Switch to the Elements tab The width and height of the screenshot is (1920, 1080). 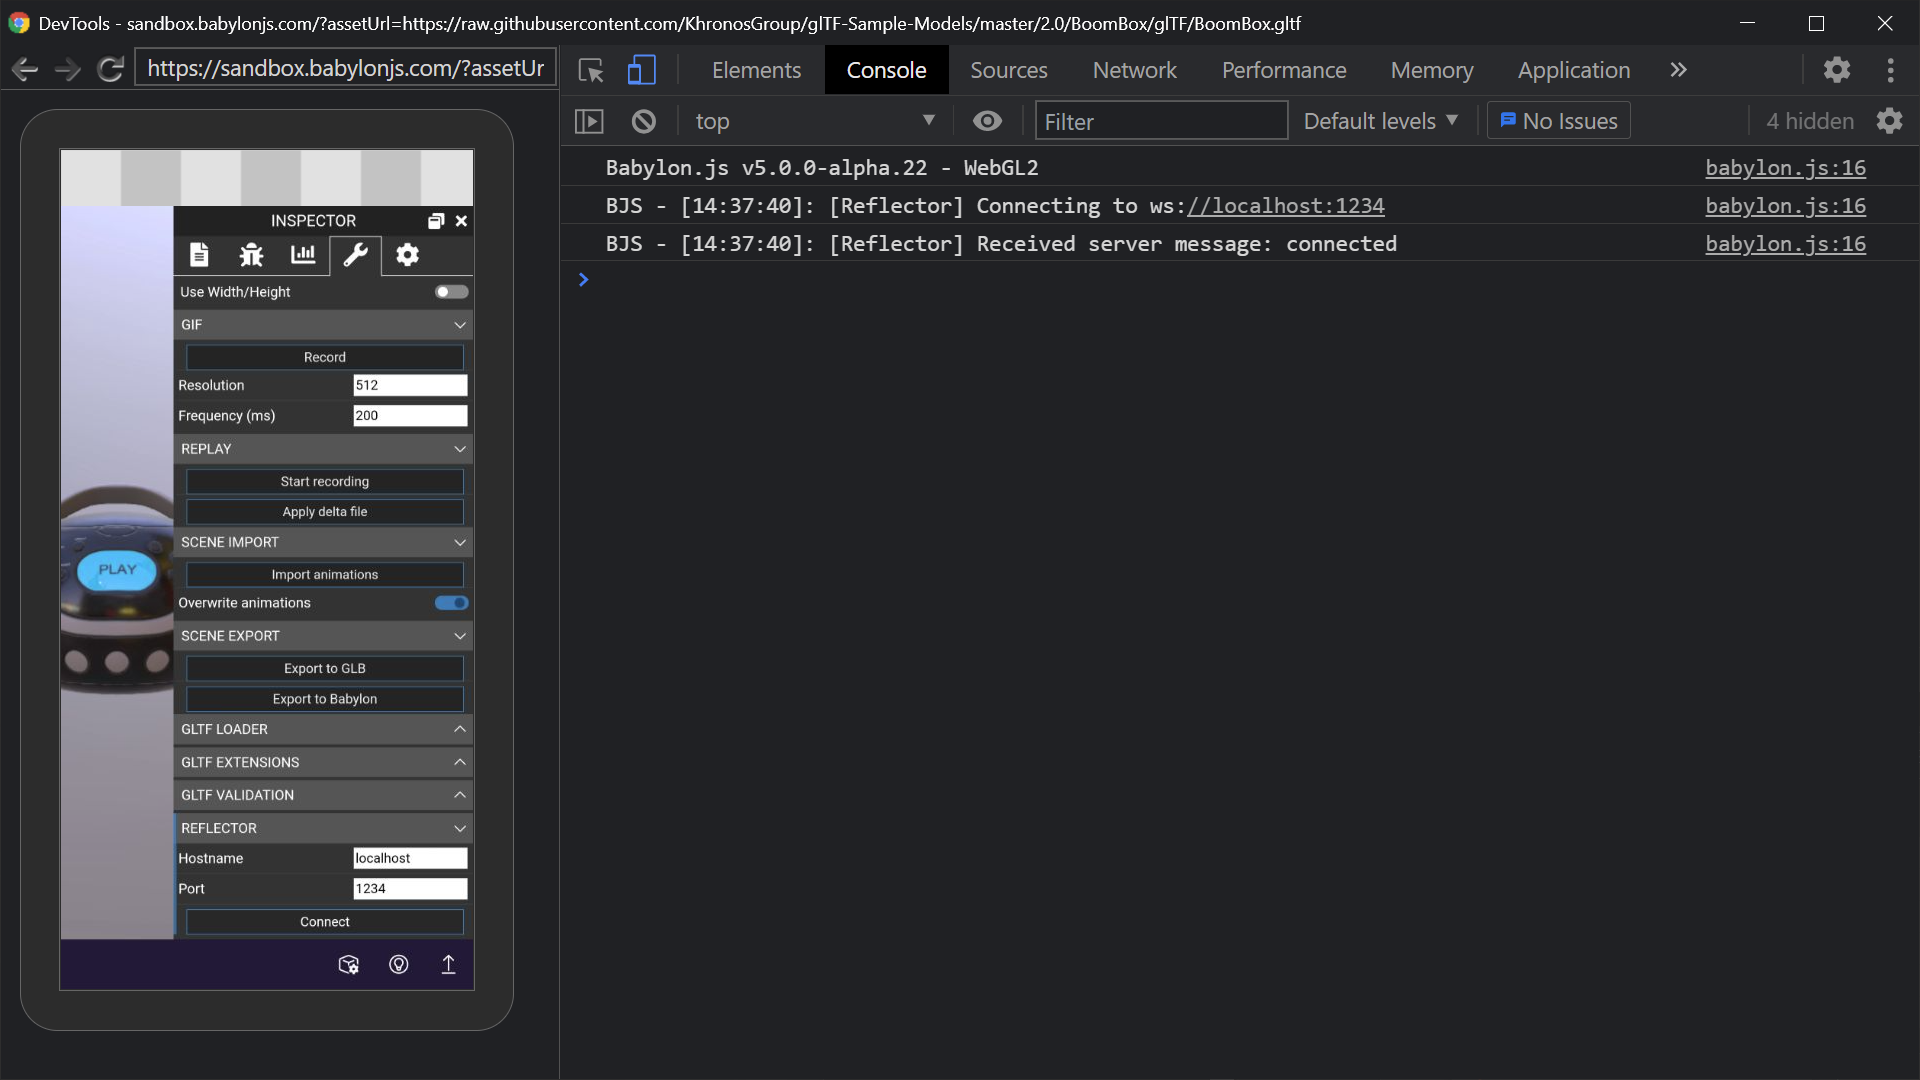(x=756, y=70)
